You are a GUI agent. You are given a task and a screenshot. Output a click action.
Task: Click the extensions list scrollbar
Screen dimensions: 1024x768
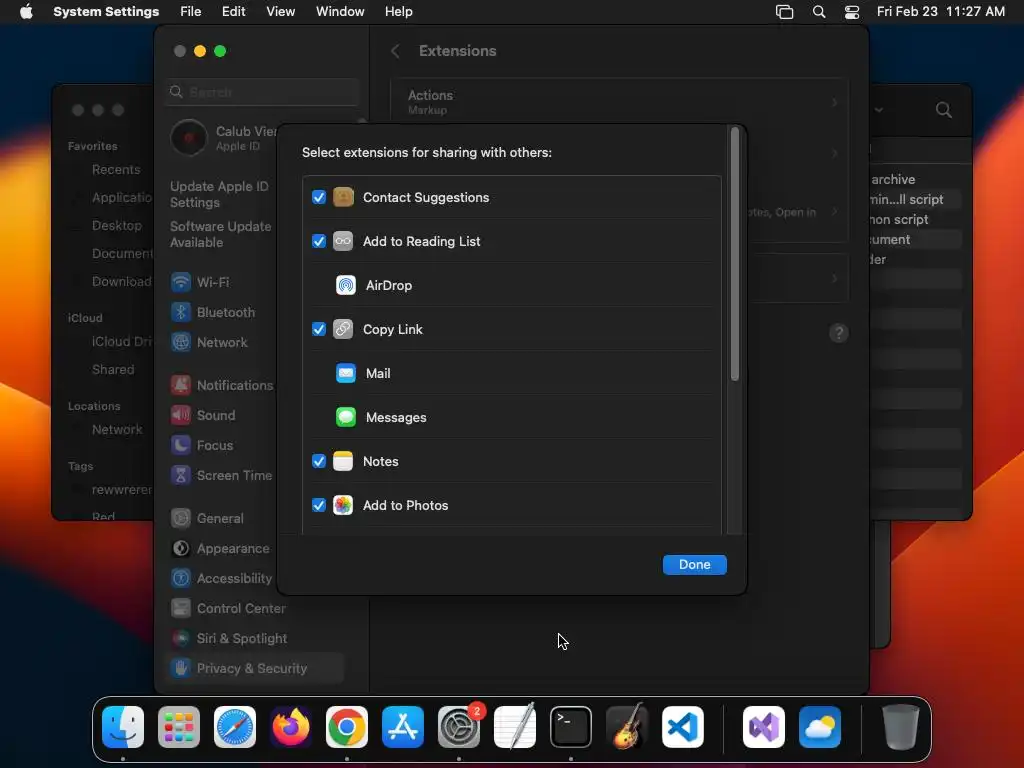point(735,253)
